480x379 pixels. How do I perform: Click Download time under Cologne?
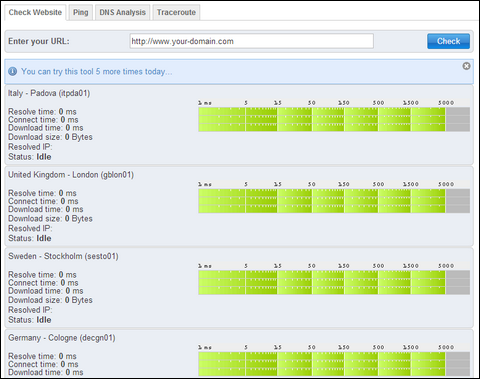[x=46, y=372]
